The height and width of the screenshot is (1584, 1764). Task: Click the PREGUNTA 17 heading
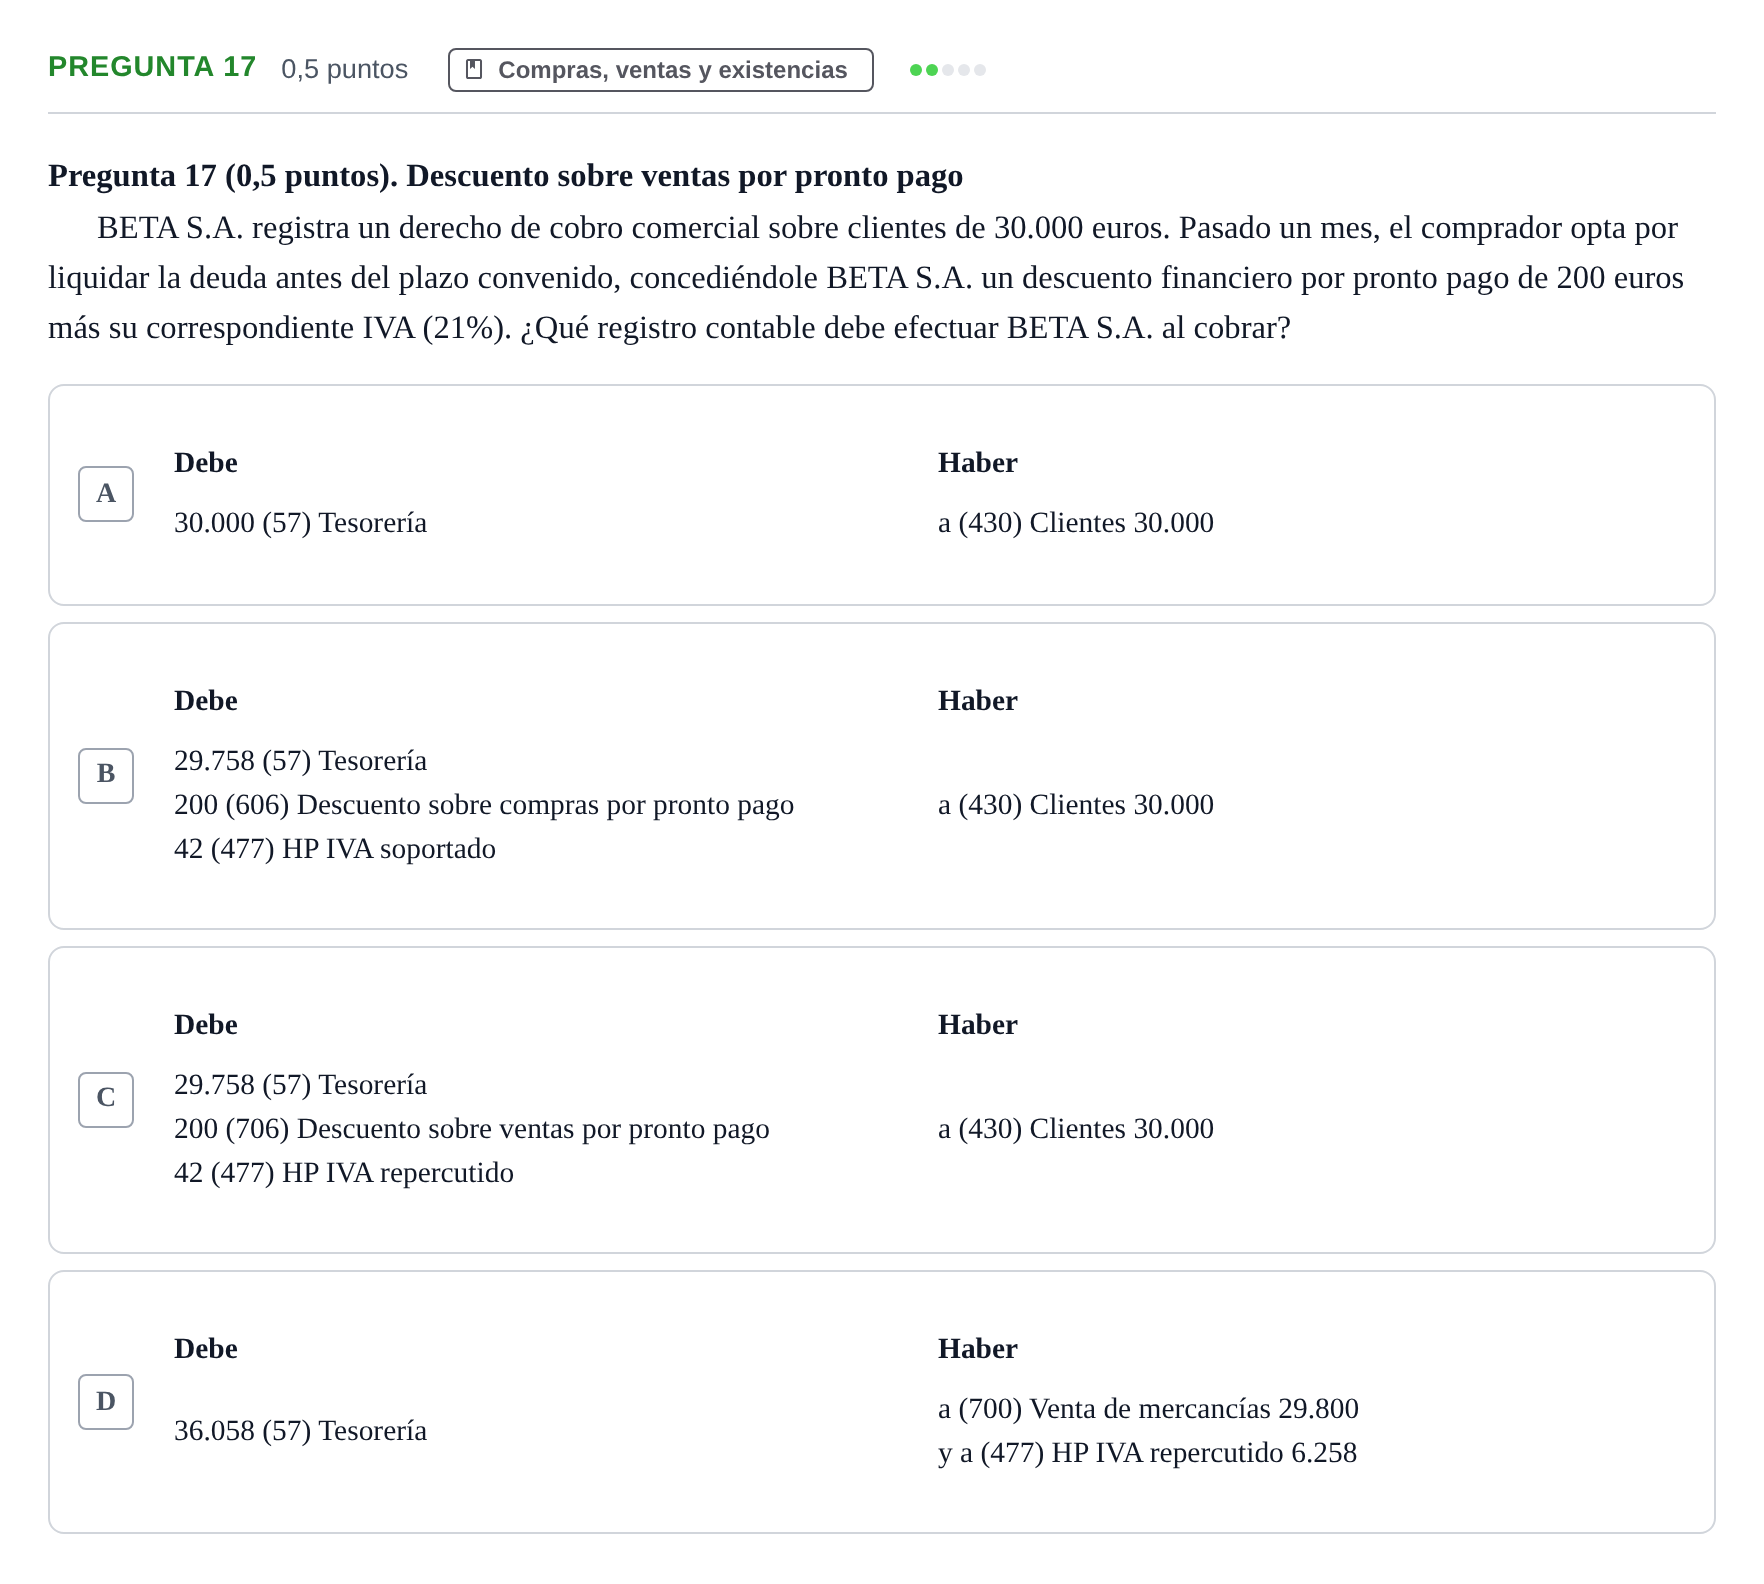pyautogui.click(x=152, y=67)
